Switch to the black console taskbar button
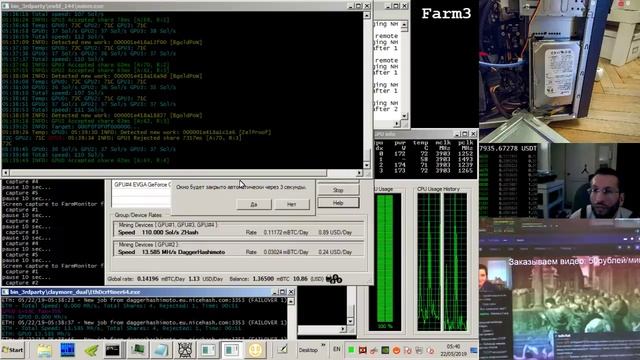Screen dimensions: 640x360 [112, 350]
